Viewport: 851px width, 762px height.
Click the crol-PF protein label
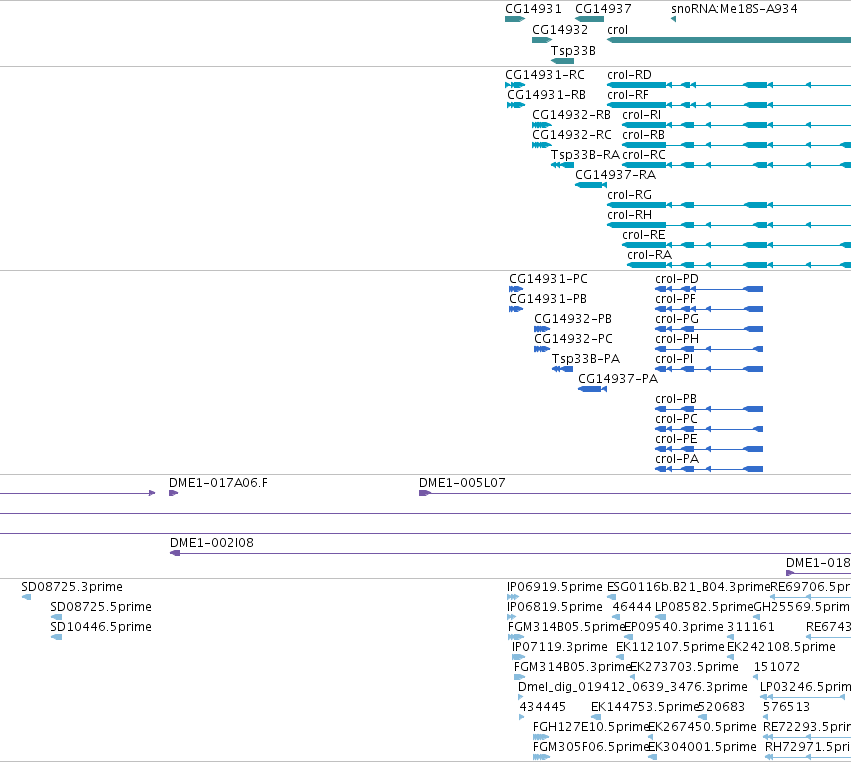675,299
